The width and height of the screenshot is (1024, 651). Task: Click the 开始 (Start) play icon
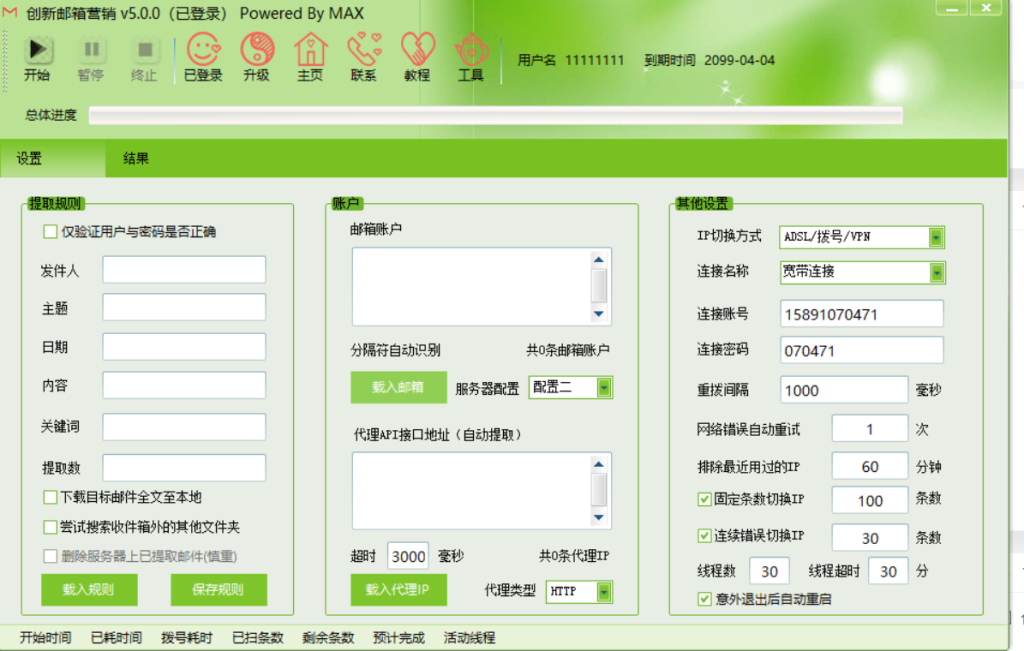pos(38,50)
